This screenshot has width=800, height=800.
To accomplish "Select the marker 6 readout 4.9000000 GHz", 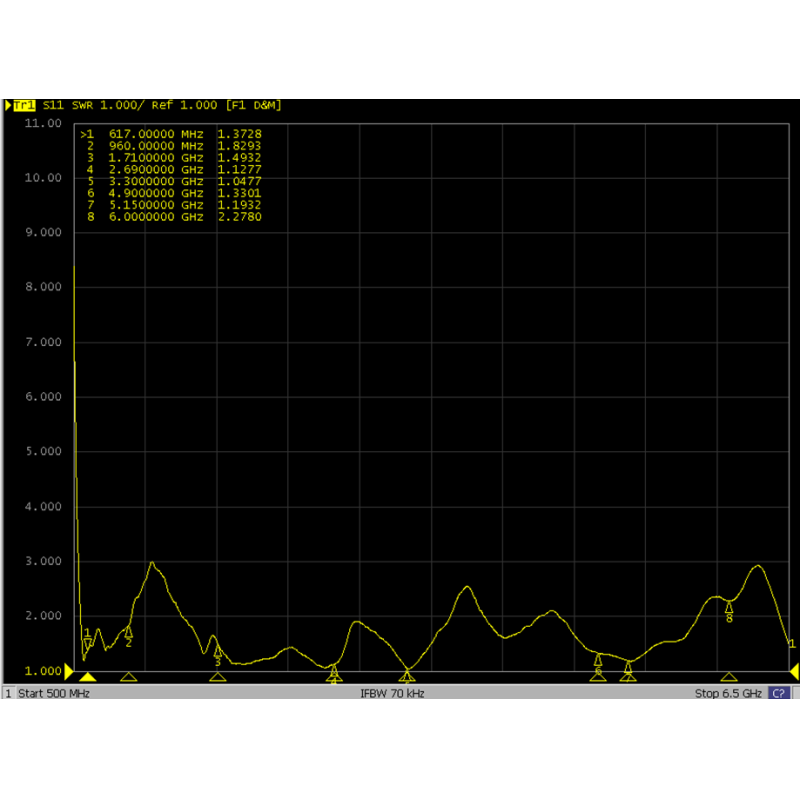I will [156, 193].
